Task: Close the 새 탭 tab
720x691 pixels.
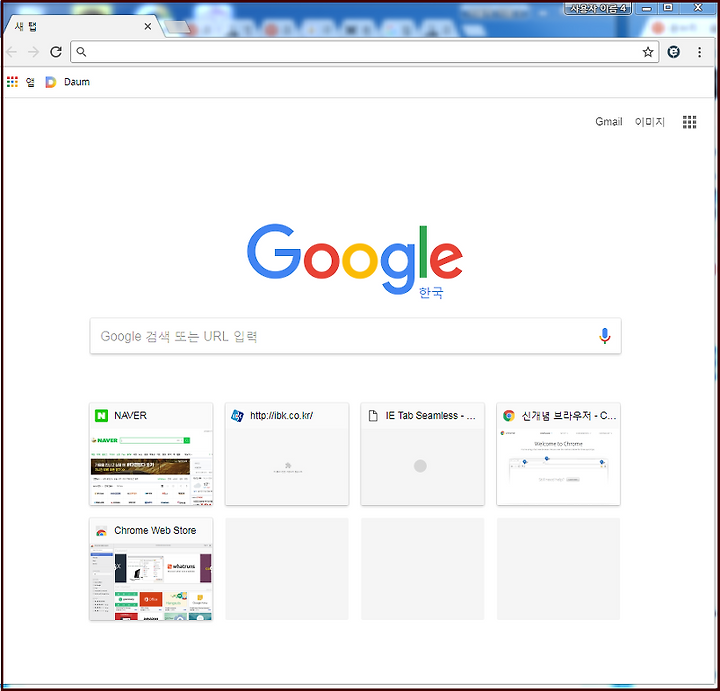Action: pyautogui.click(x=148, y=27)
